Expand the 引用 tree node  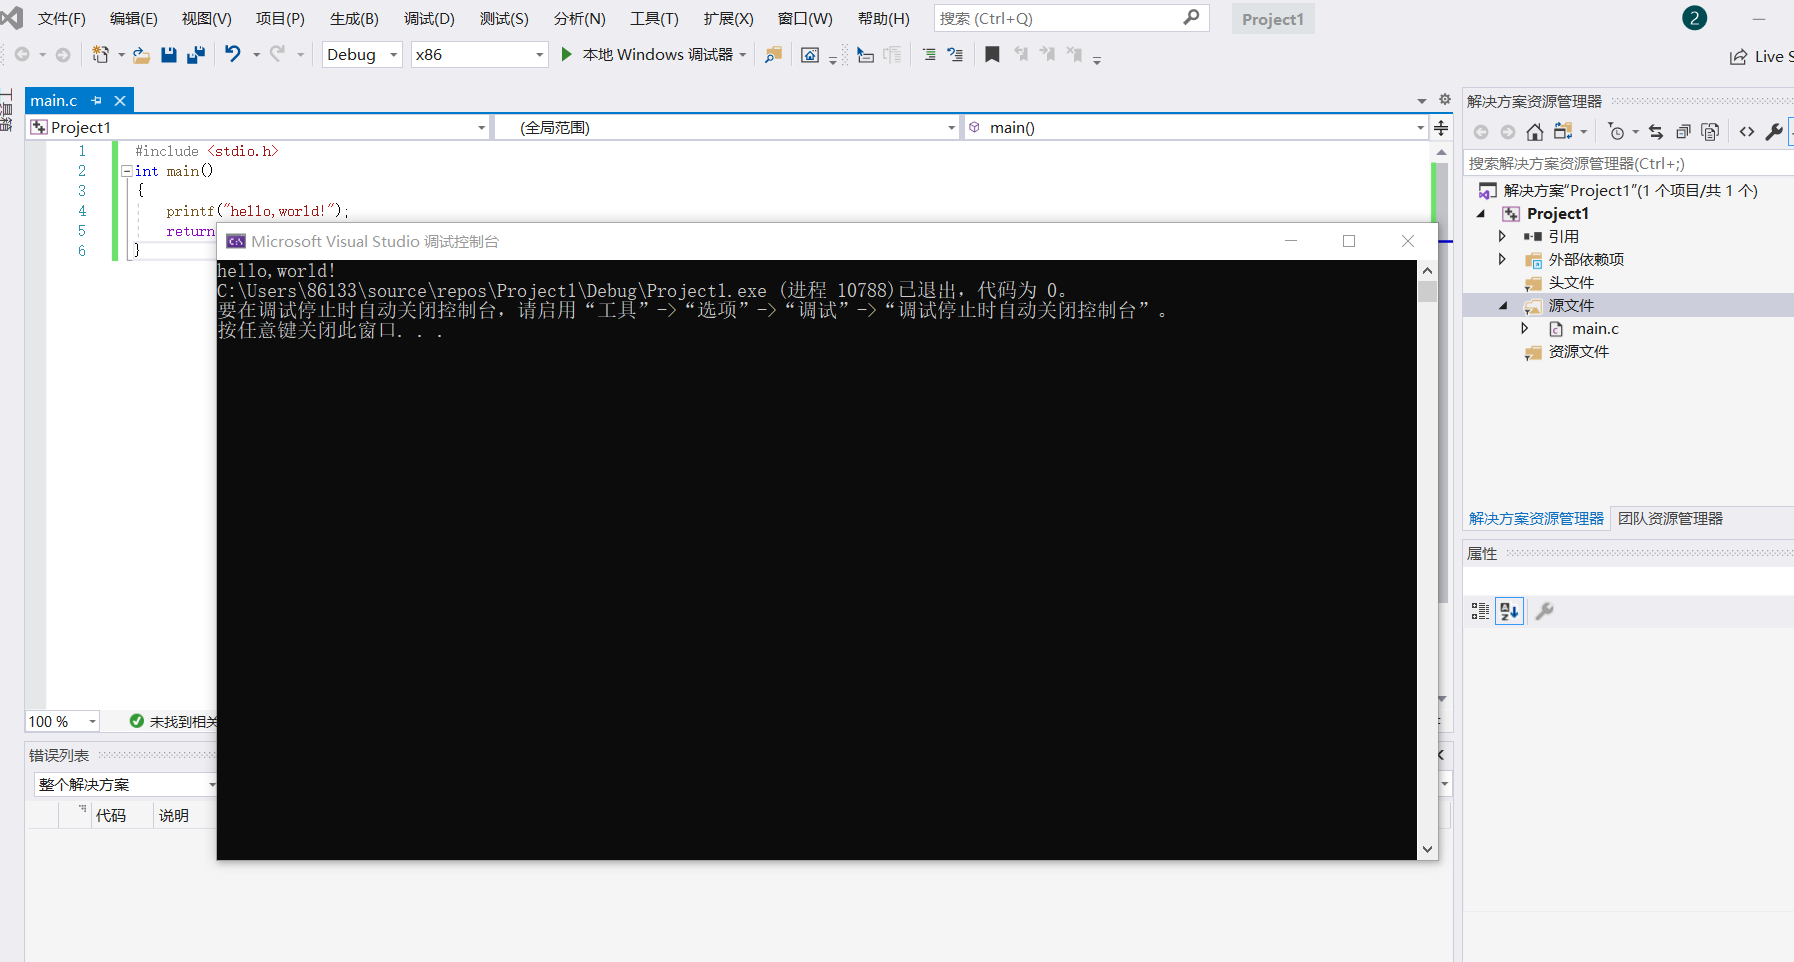point(1502,236)
